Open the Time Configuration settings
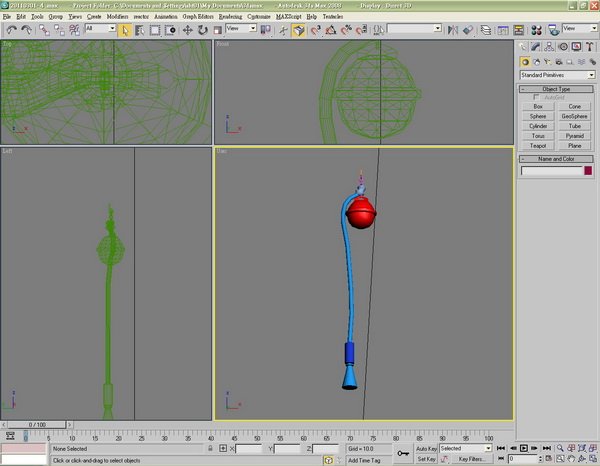The height and width of the screenshot is (466, 600). click(548, 458)
